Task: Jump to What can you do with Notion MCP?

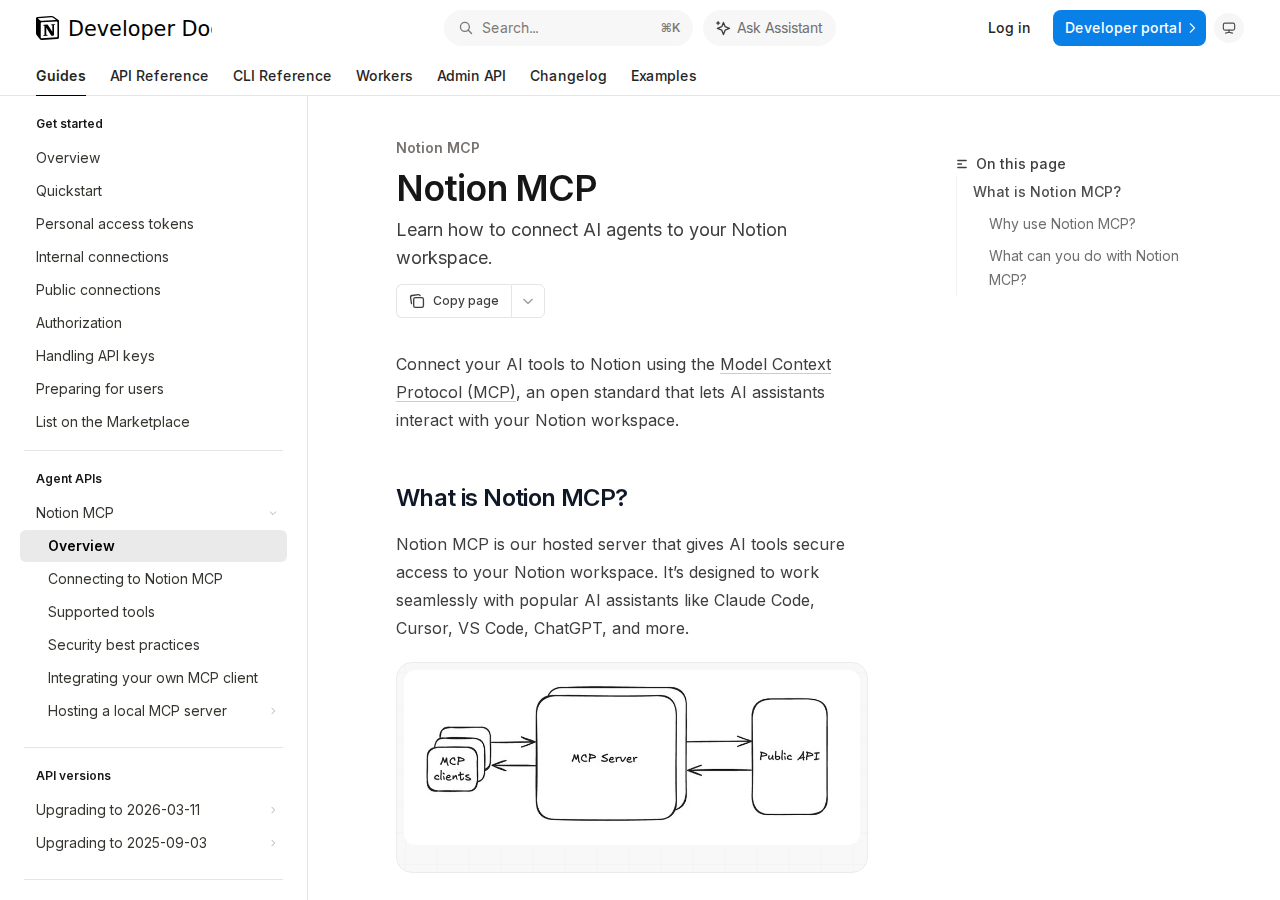Action: [x=1084, y=268]
